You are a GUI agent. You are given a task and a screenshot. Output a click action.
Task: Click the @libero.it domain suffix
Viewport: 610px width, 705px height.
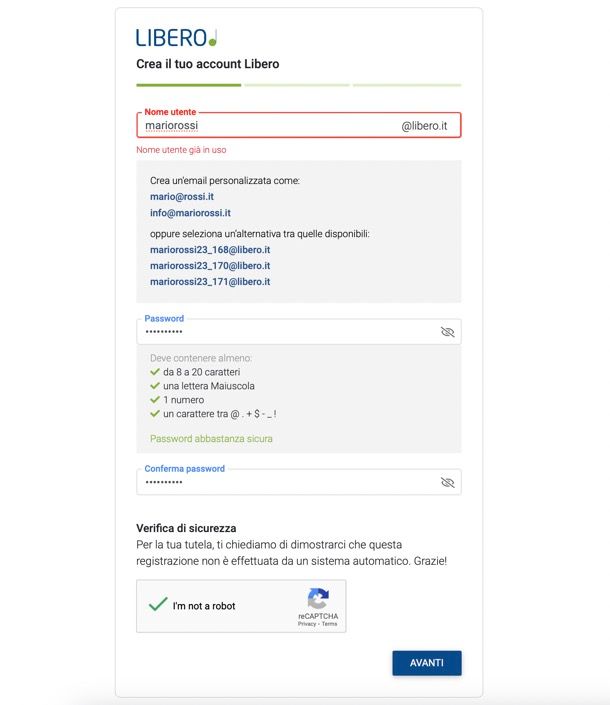click(424, 126)
